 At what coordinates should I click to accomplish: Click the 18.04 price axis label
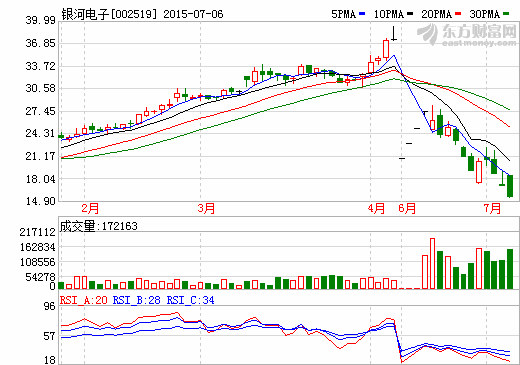pyautogui.click(x=41, y=179)
